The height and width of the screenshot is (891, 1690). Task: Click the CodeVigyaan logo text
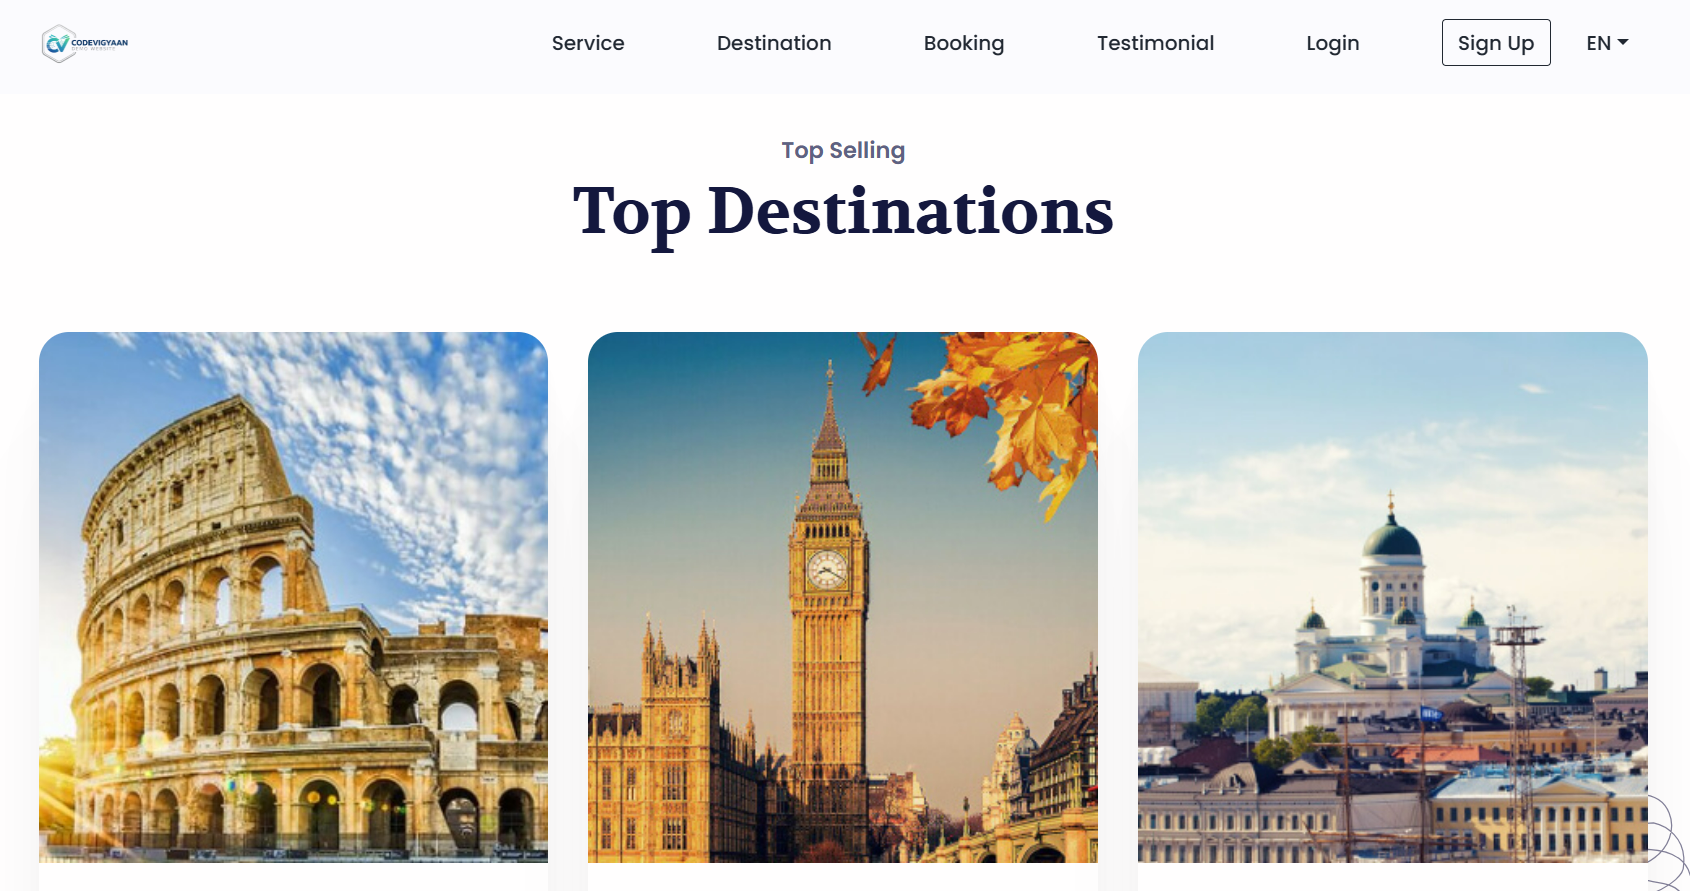click(x=100, y=44)
